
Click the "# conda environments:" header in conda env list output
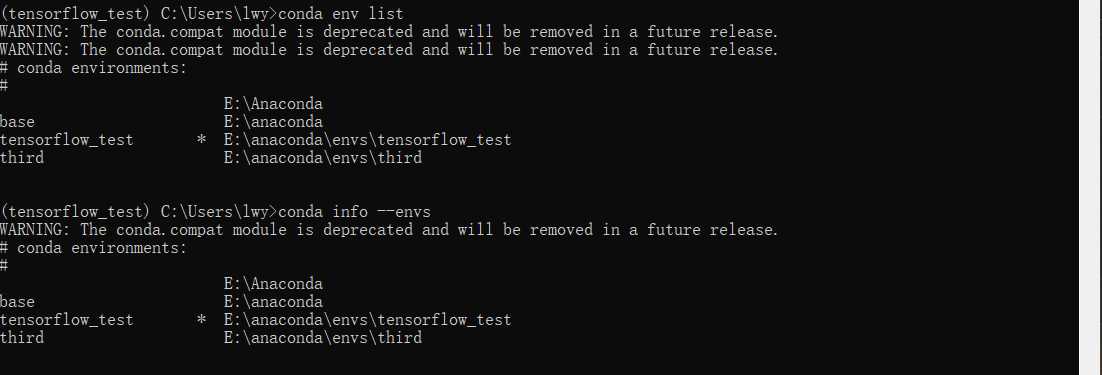[94, 68]
